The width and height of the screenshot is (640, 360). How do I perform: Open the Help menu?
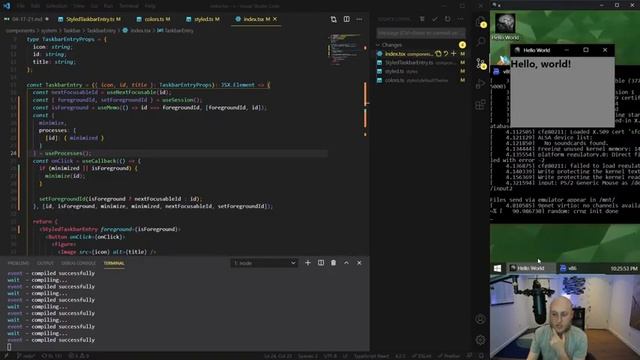150,6
